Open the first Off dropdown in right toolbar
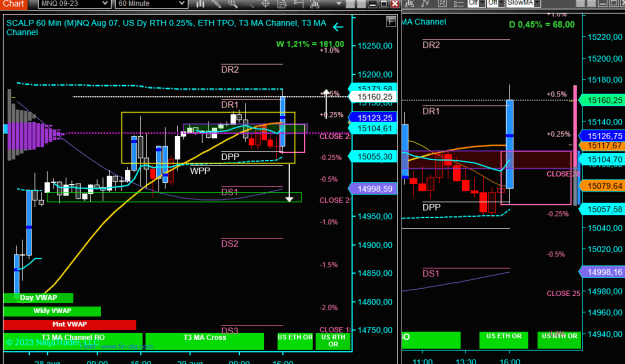 pos(476,3)
